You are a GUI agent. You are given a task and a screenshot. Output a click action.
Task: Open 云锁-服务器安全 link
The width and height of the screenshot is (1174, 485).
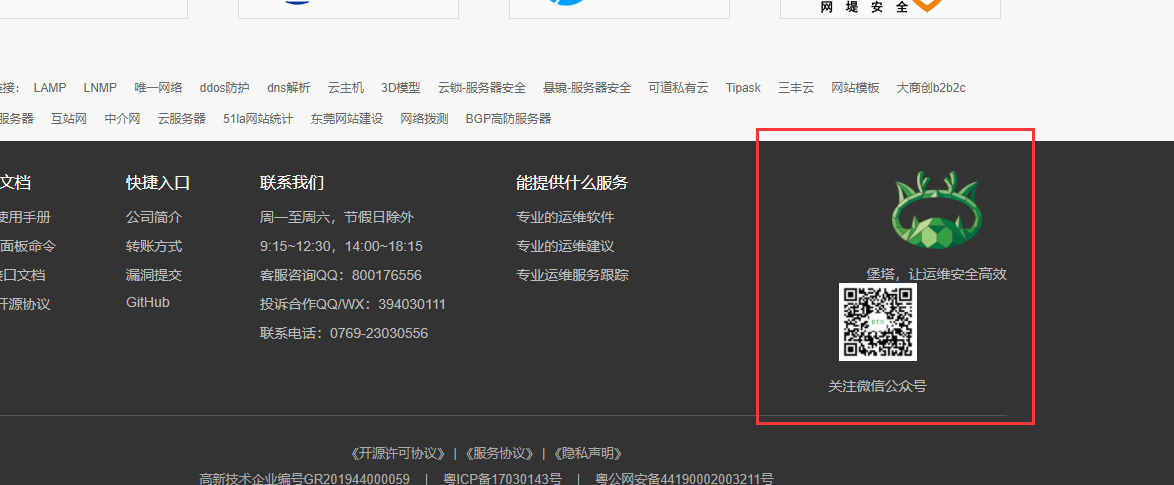click(x=482, y=88)
